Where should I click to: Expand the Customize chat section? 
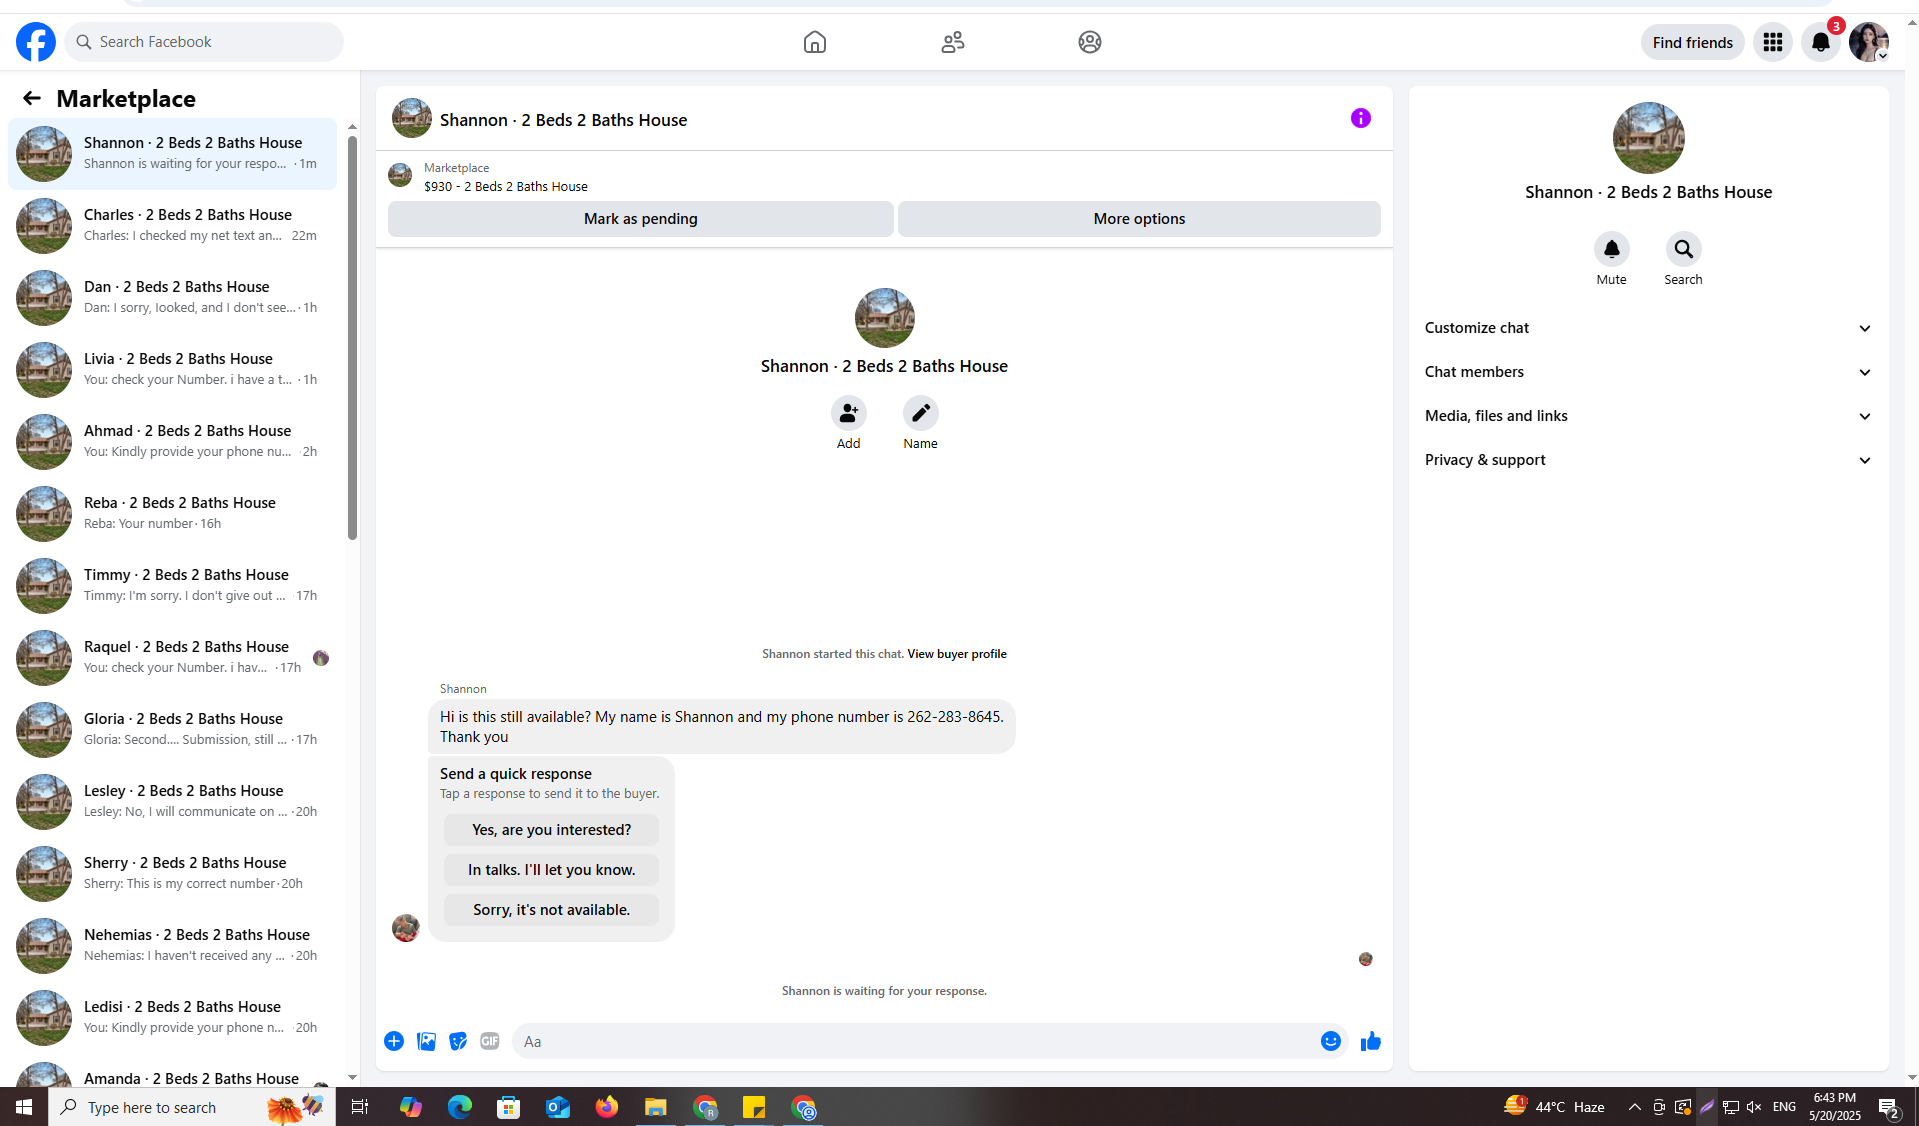click(x=1648, y=328)
